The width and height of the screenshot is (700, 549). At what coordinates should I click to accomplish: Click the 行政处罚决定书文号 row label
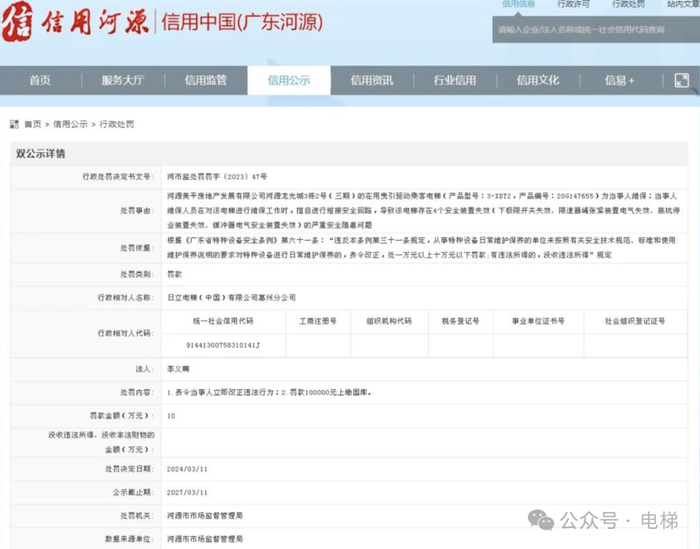point(118,177)
